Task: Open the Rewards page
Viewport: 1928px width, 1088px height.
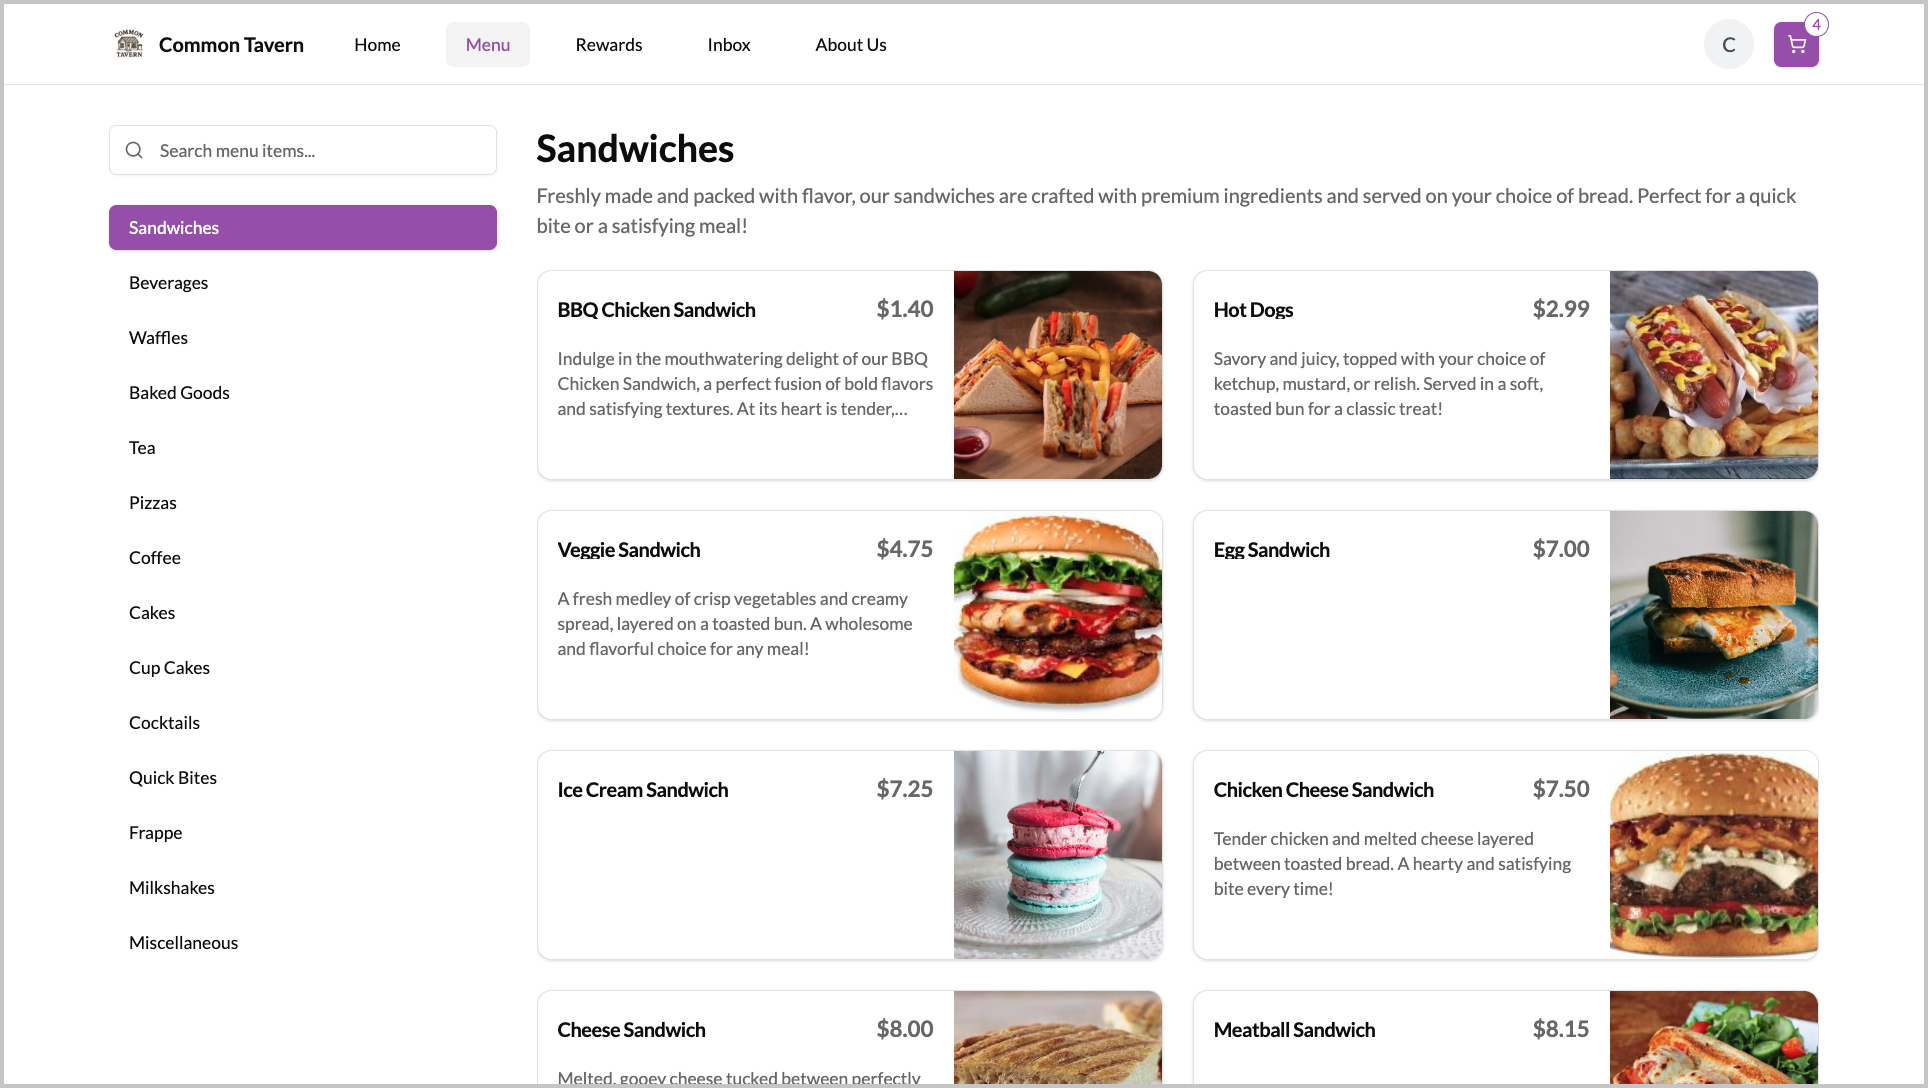Action: 608,45
